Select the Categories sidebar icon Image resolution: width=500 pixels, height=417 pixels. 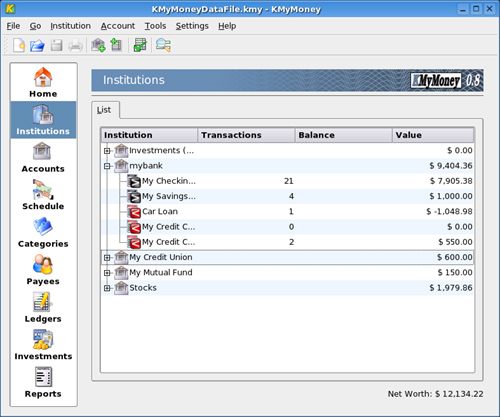pos(43,232)
